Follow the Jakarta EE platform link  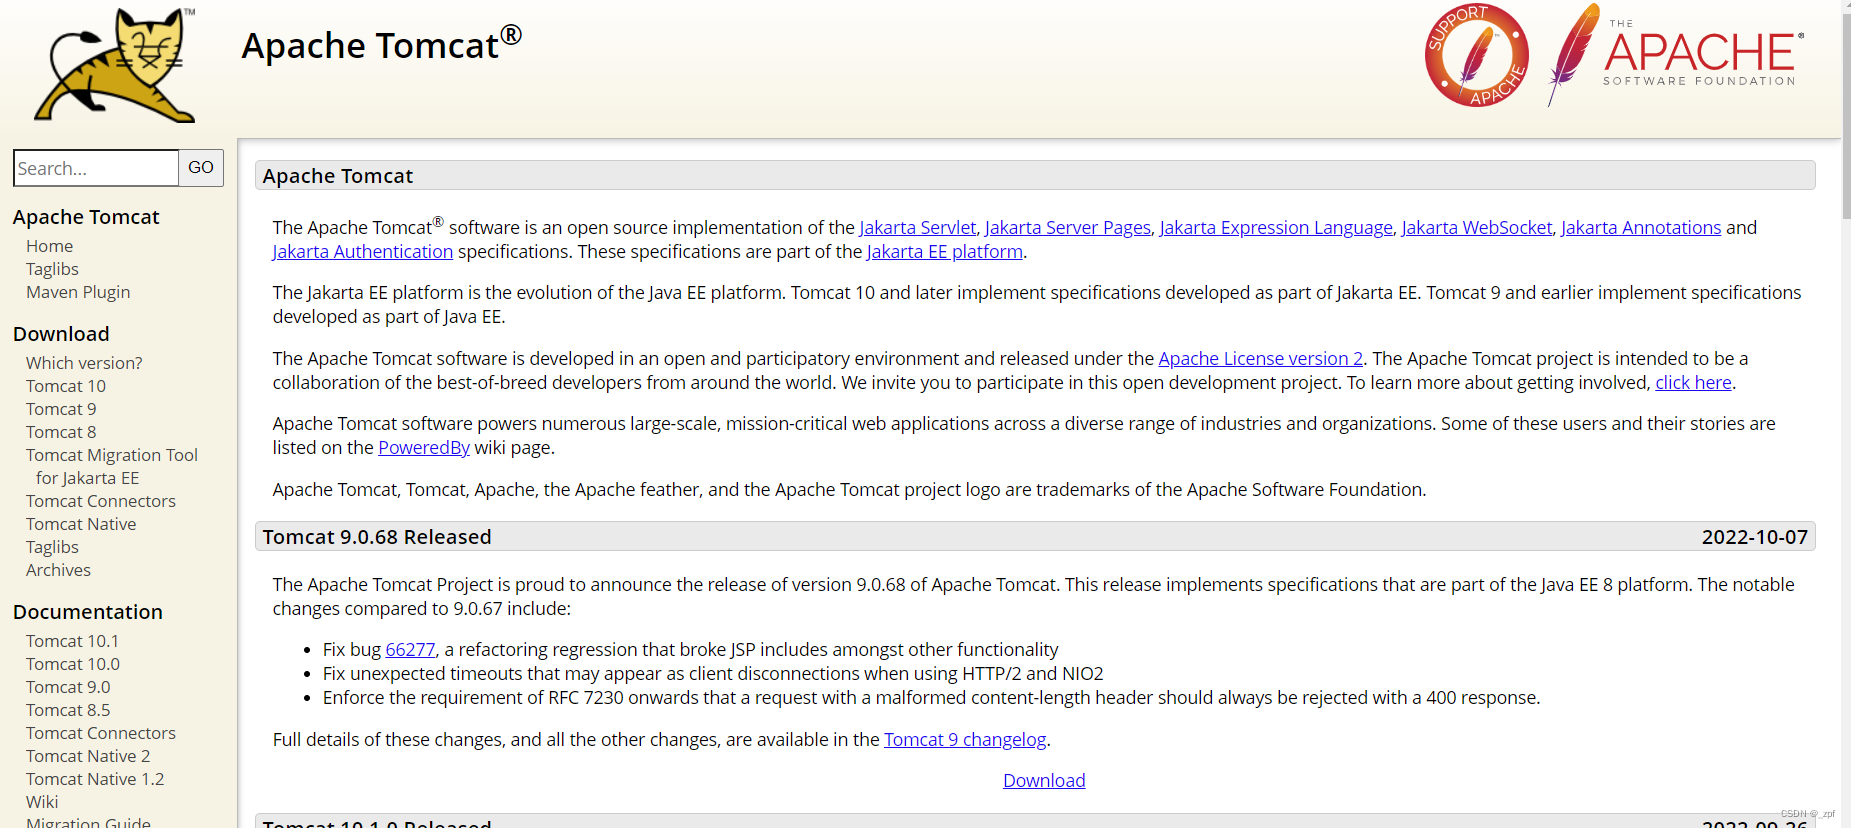tap(945, 252)
